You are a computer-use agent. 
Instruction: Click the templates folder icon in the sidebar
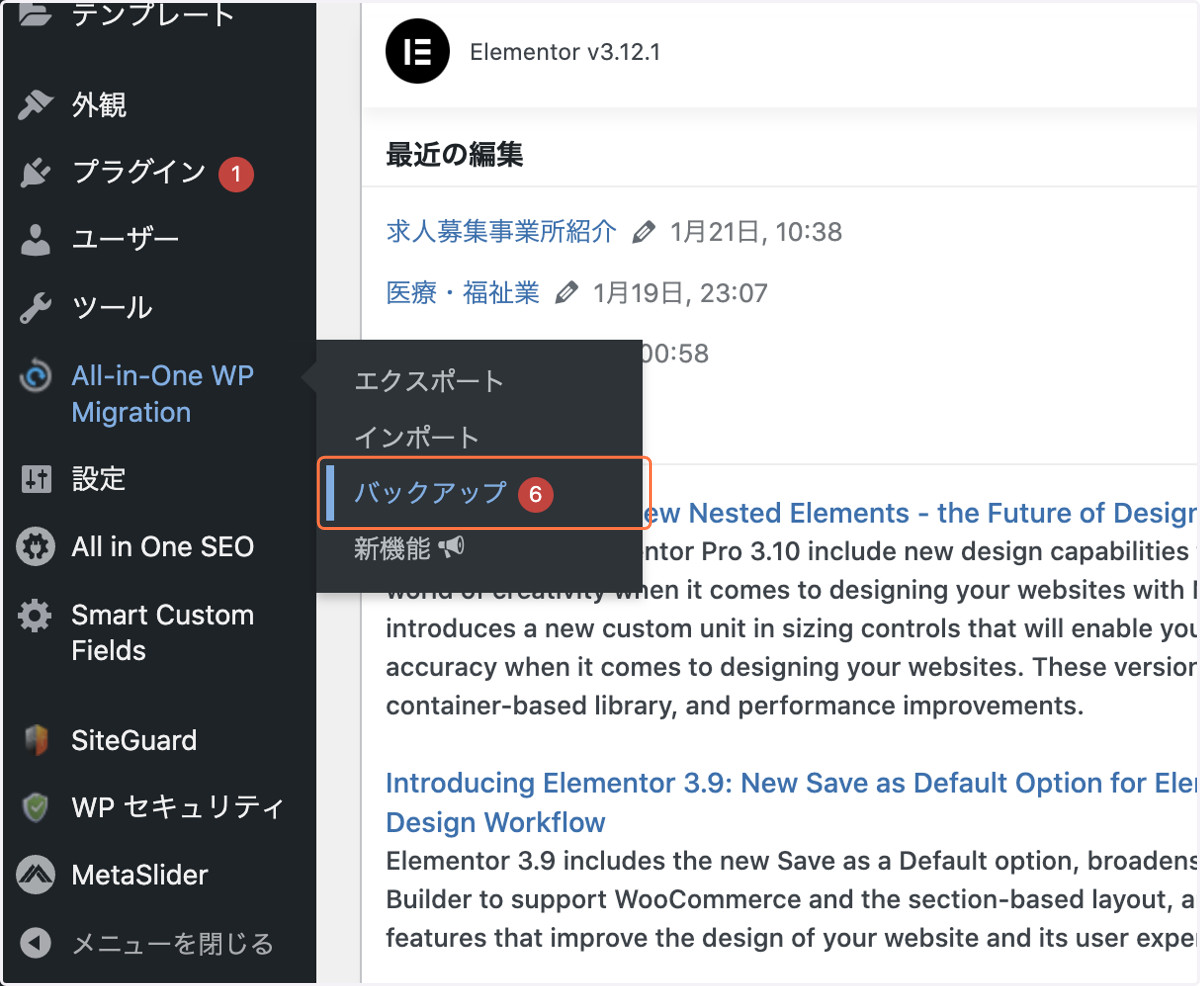coord(35,14)
